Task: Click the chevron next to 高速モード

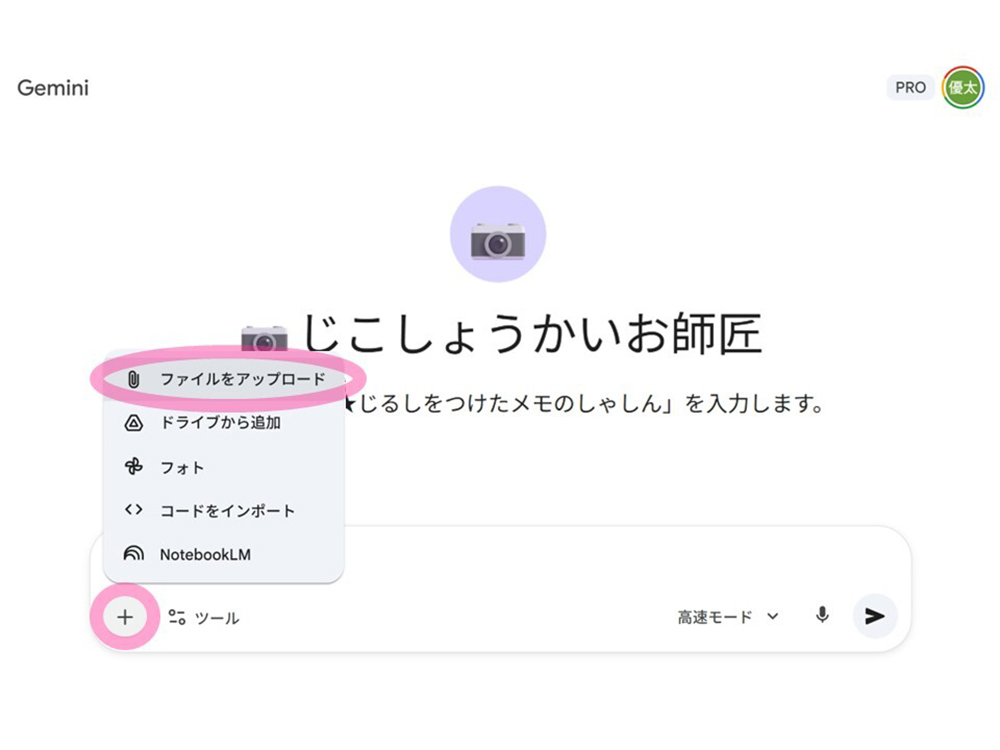Action: (772, 617)
